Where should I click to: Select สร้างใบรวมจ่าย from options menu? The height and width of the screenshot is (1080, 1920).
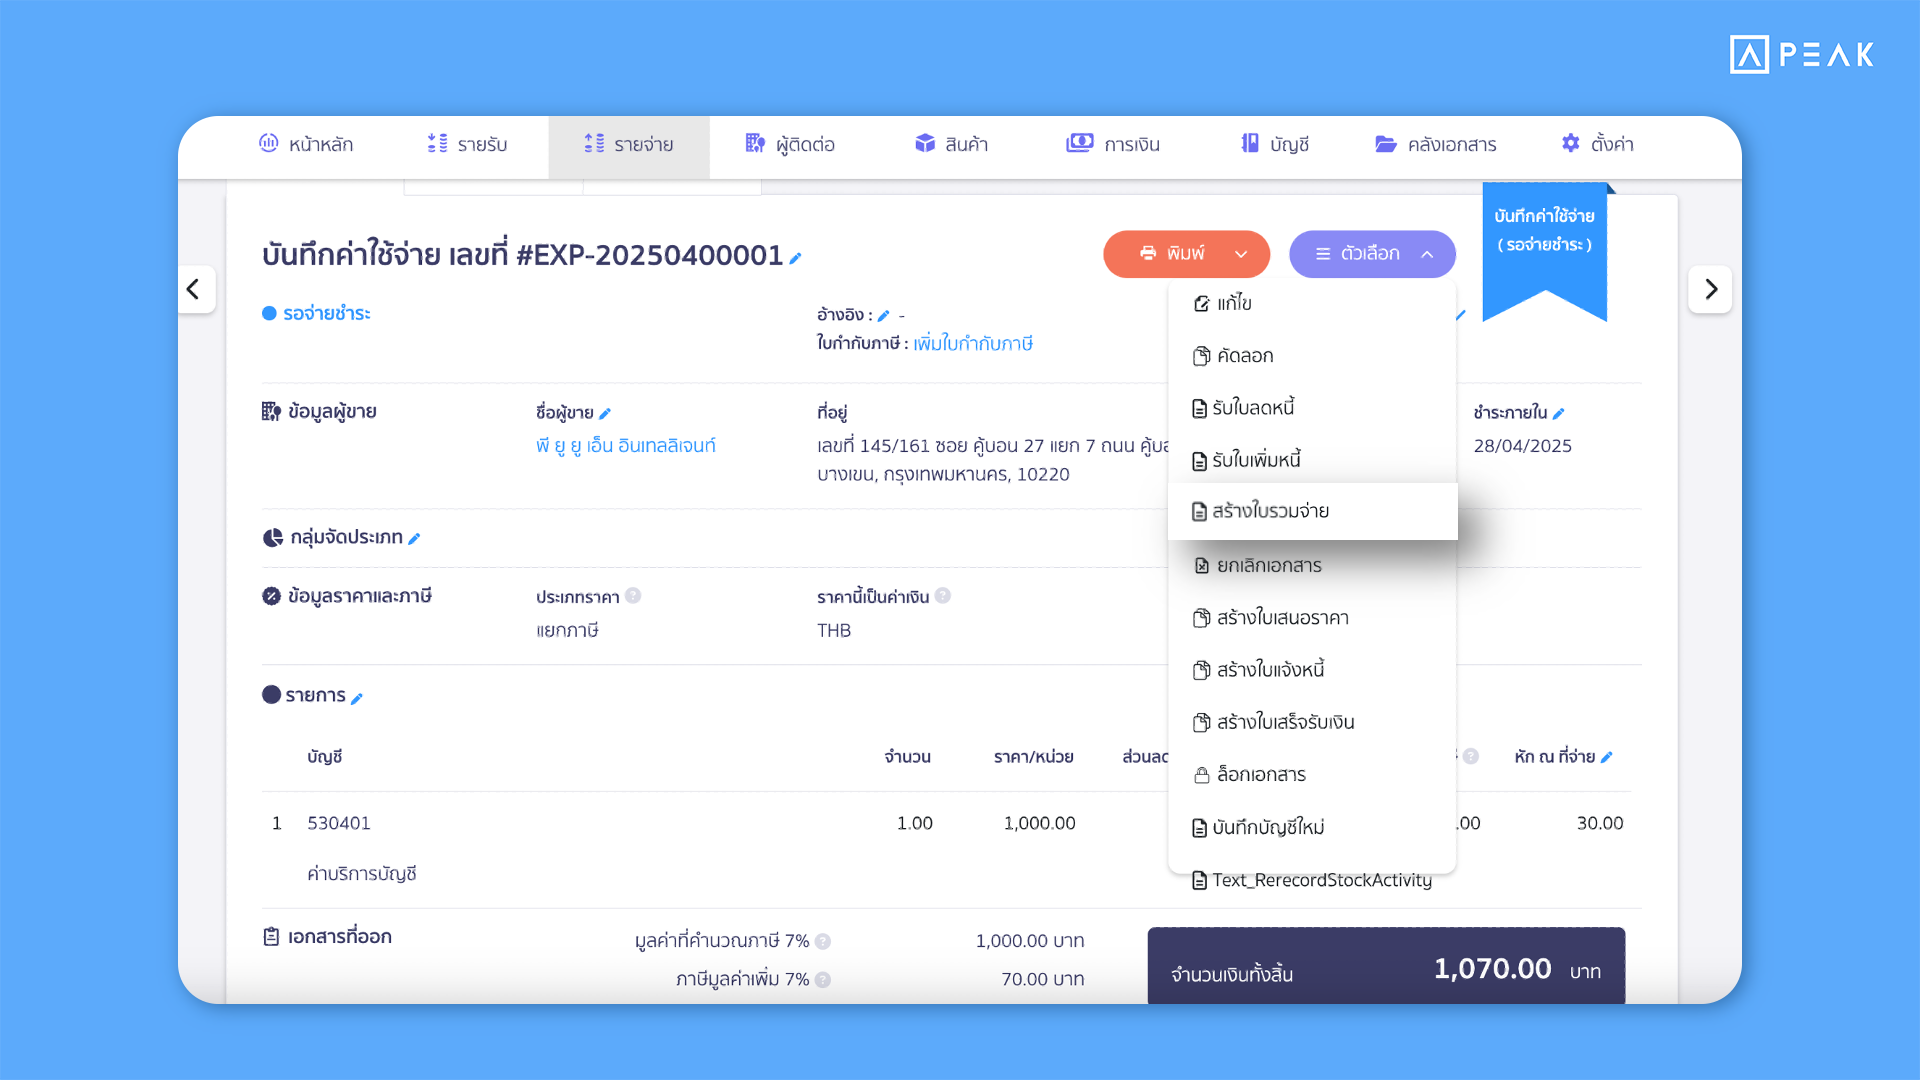(x=1270, y=512)
